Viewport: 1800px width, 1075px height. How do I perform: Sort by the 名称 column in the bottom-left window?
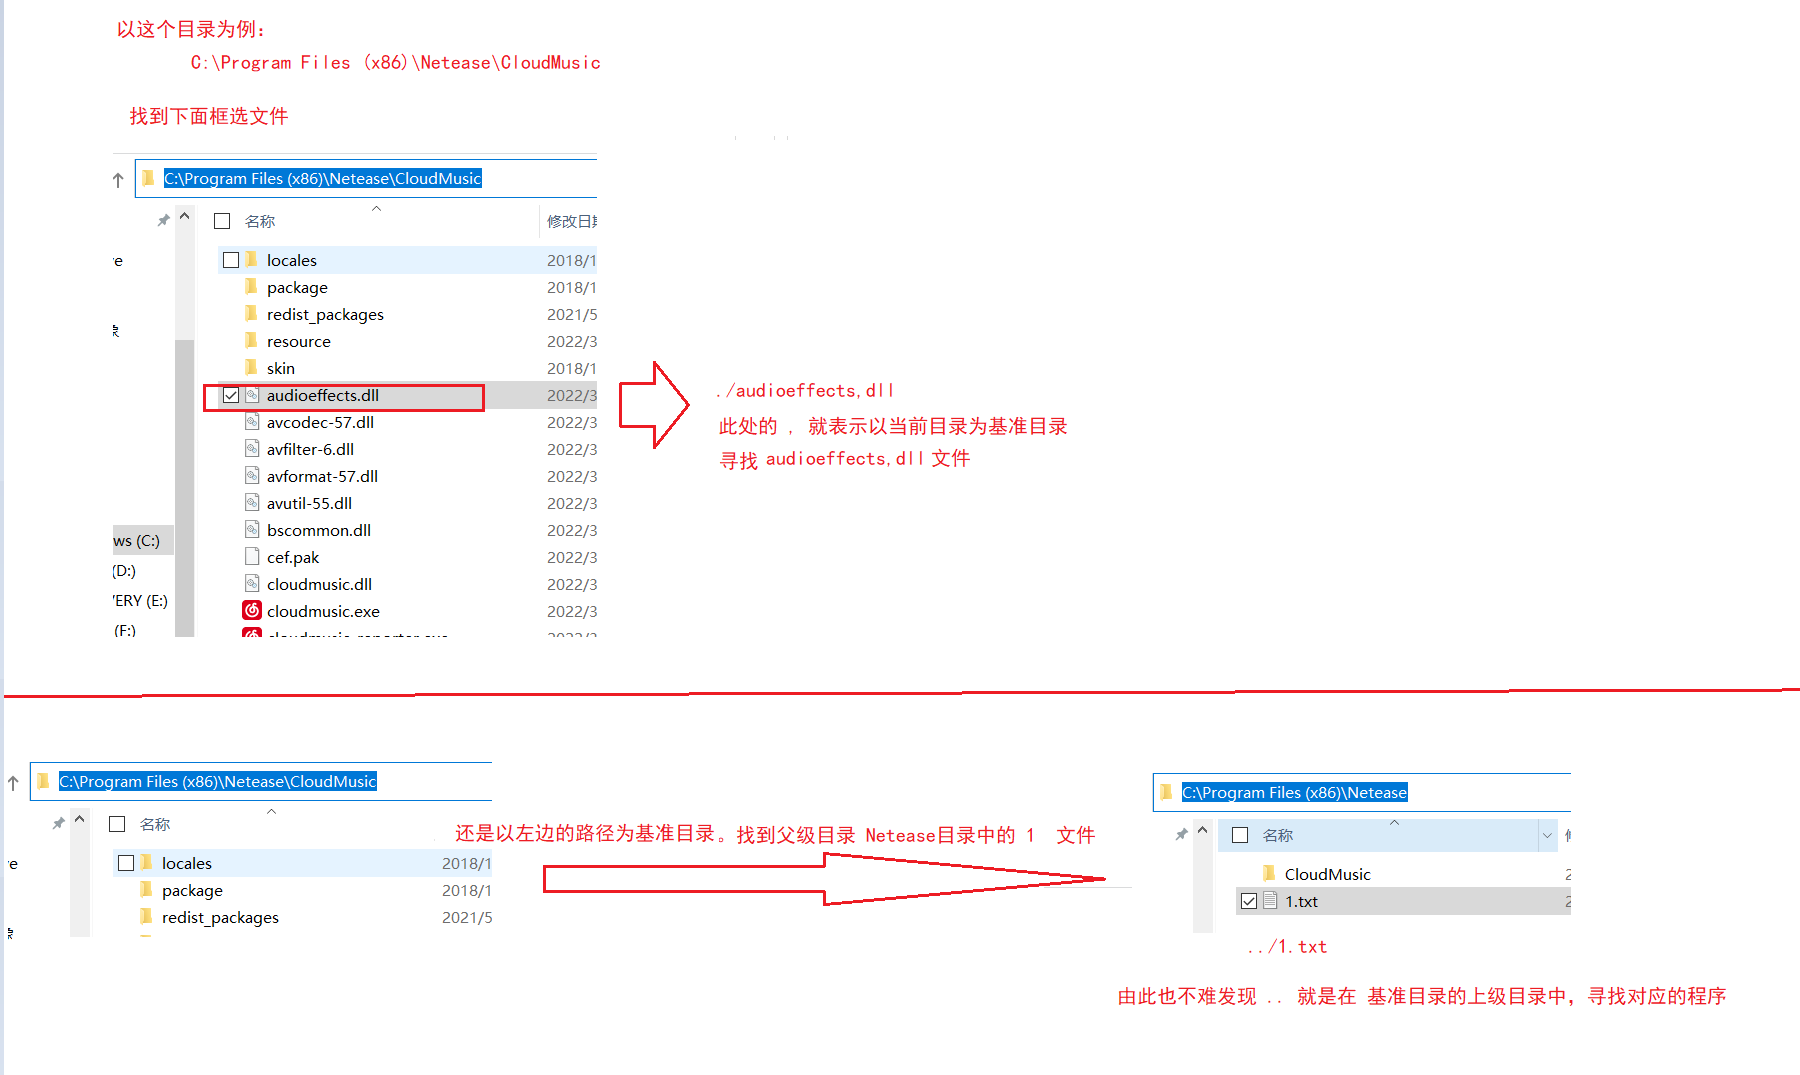(x=155, y=824)
